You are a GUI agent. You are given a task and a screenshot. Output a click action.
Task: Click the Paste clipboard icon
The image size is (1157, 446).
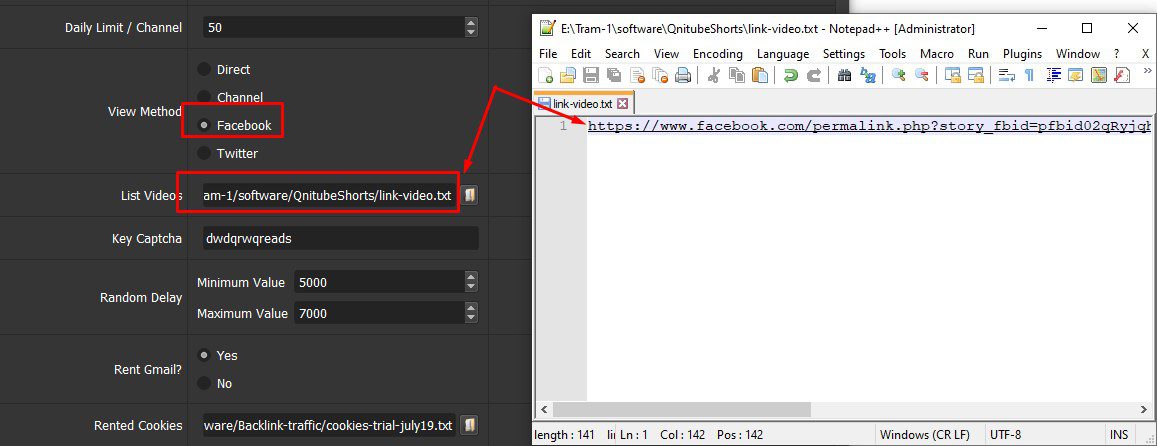760,75
